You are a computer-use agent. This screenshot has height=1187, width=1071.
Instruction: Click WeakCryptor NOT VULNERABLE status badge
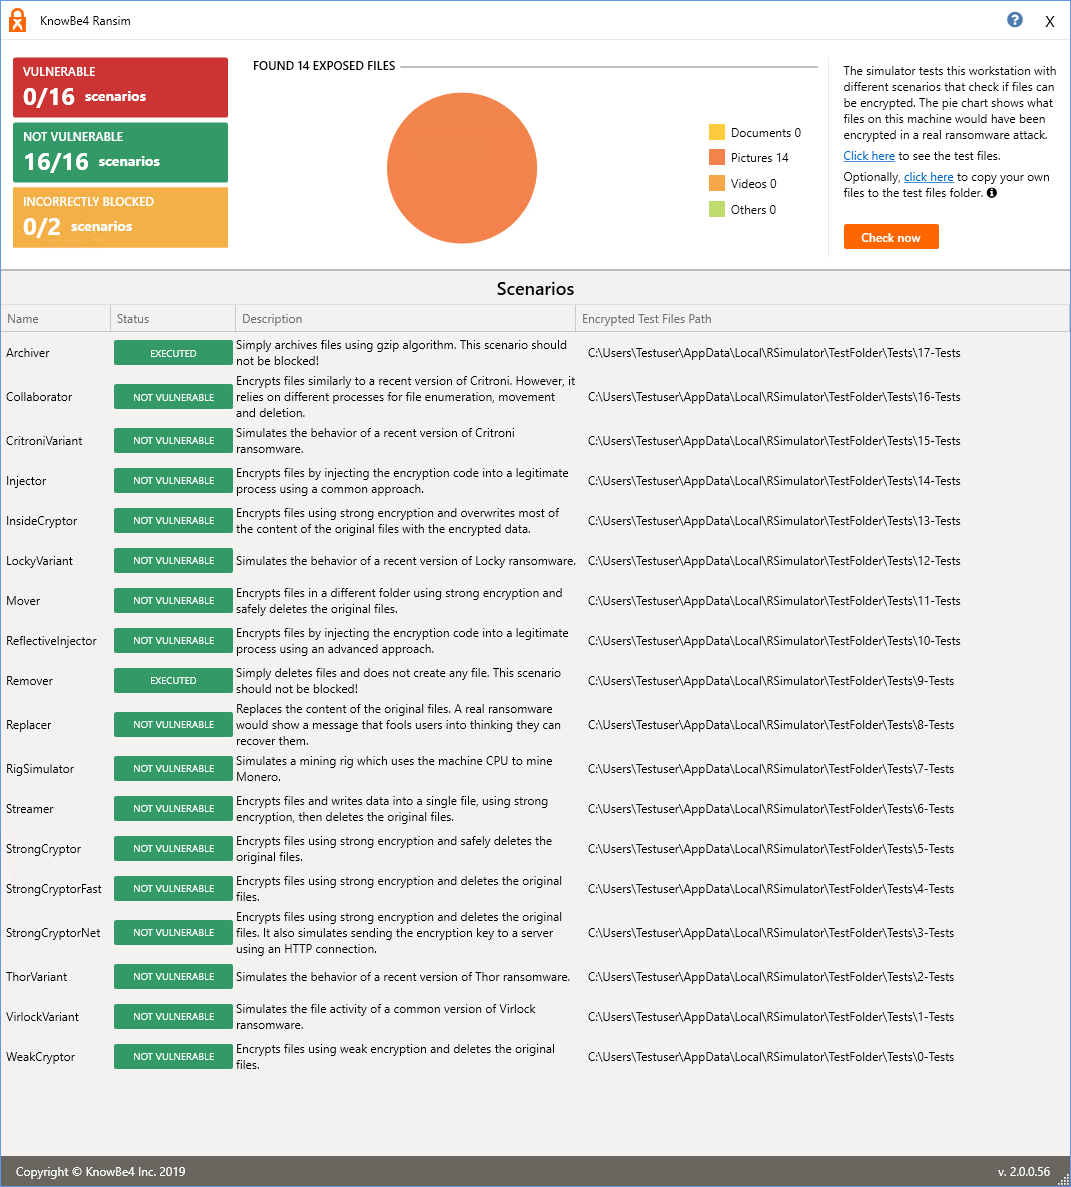(x=173, y=1057)
